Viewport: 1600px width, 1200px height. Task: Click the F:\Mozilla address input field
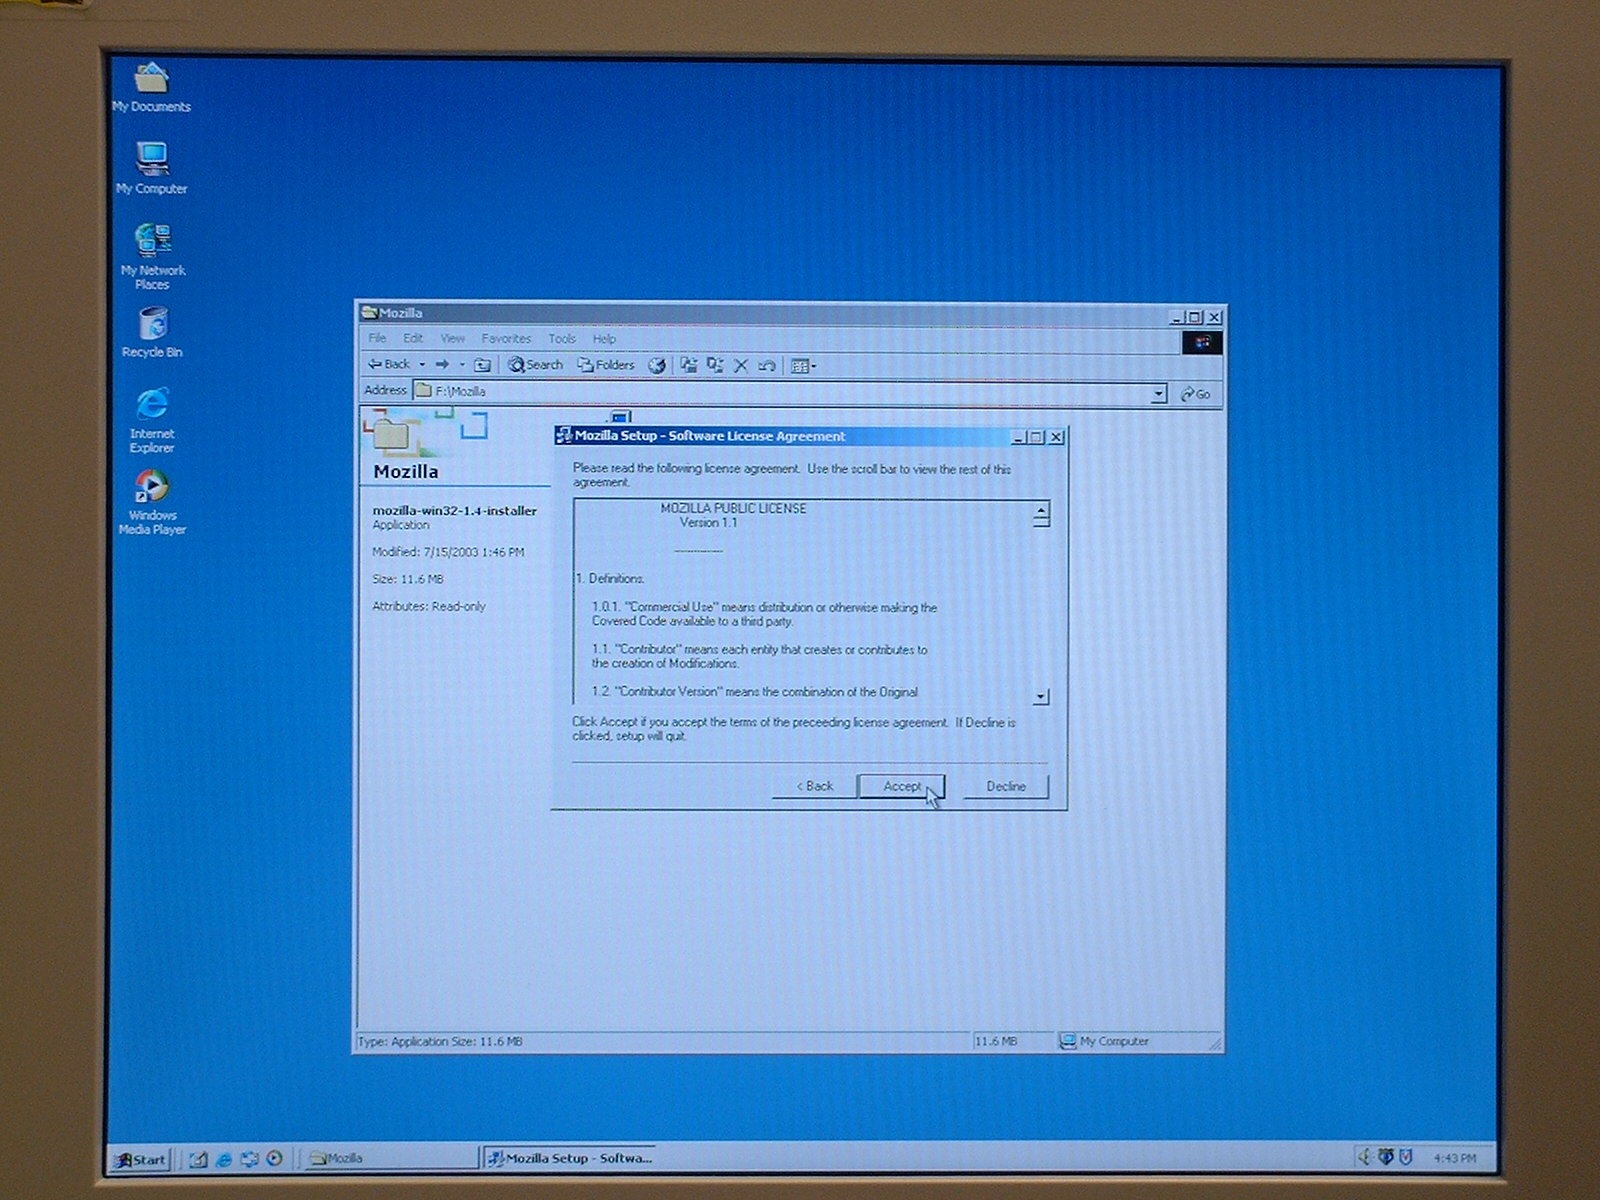pyautogui.click(x=780, y=392)
